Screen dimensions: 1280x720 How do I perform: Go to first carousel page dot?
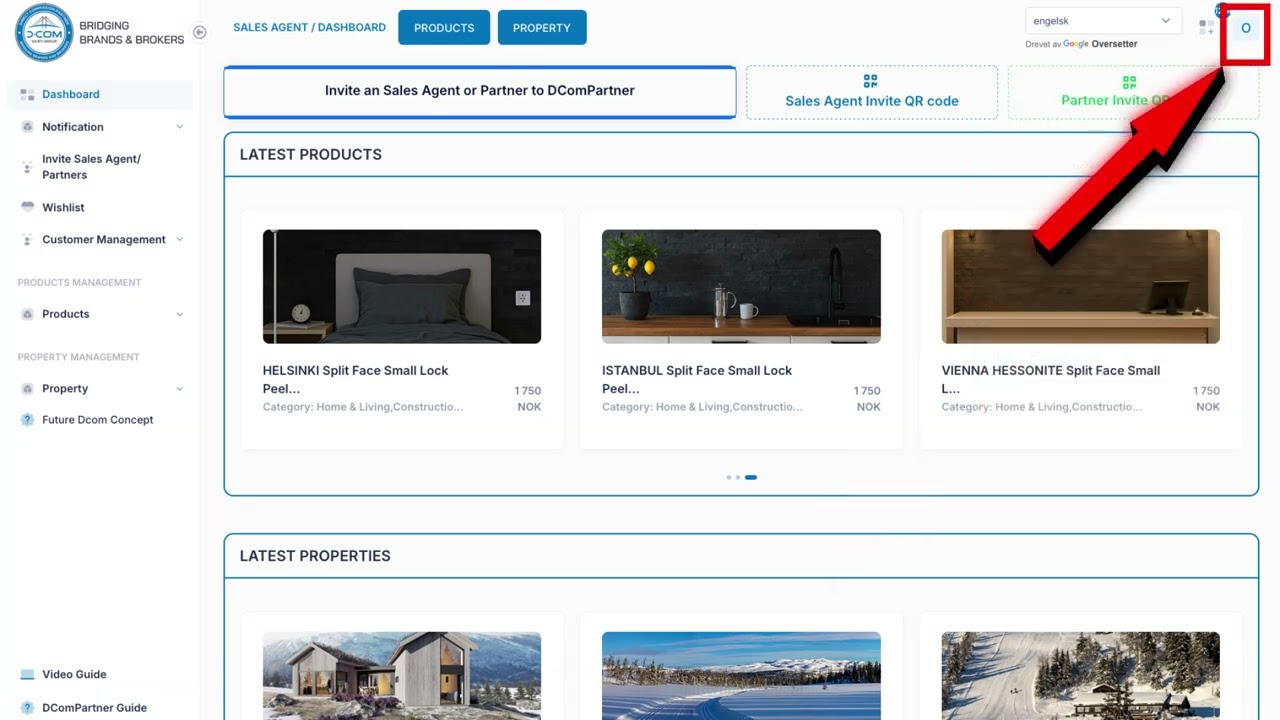[728, 477]
